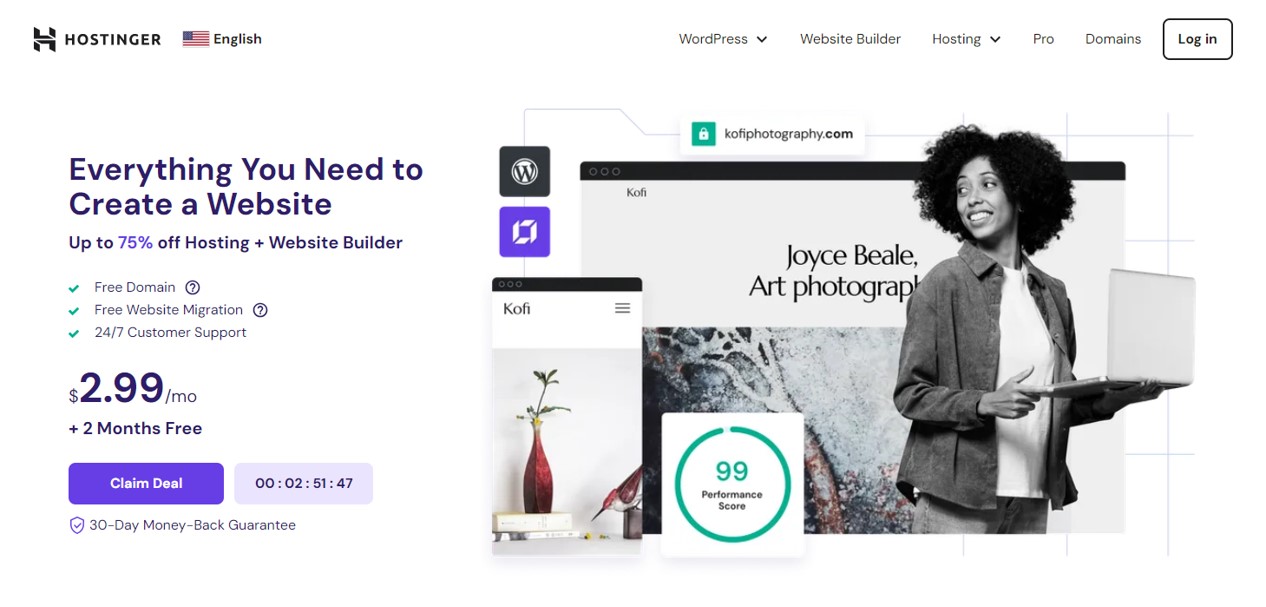Screen dimensions: 1266x607
Task: Open the Website Builder nav item
Action: click(x=850, y=39)
